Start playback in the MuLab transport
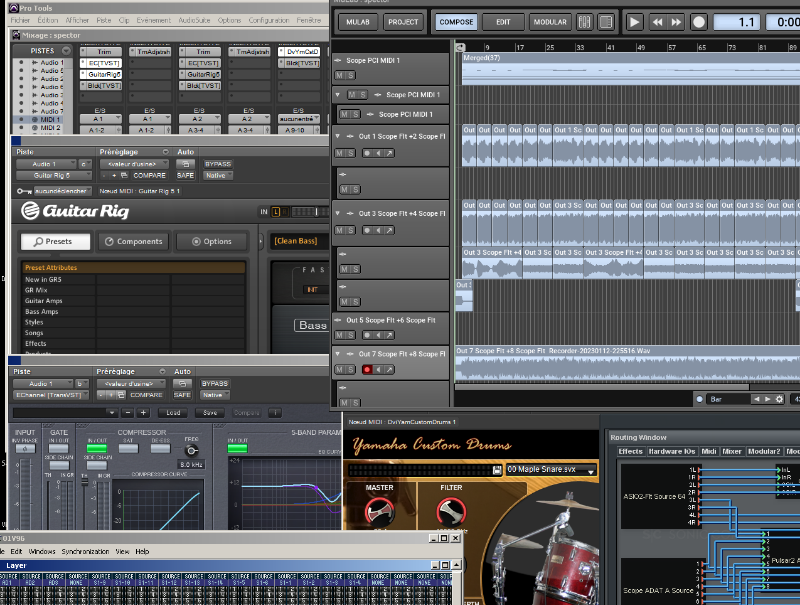 click(x=634, y=22)
